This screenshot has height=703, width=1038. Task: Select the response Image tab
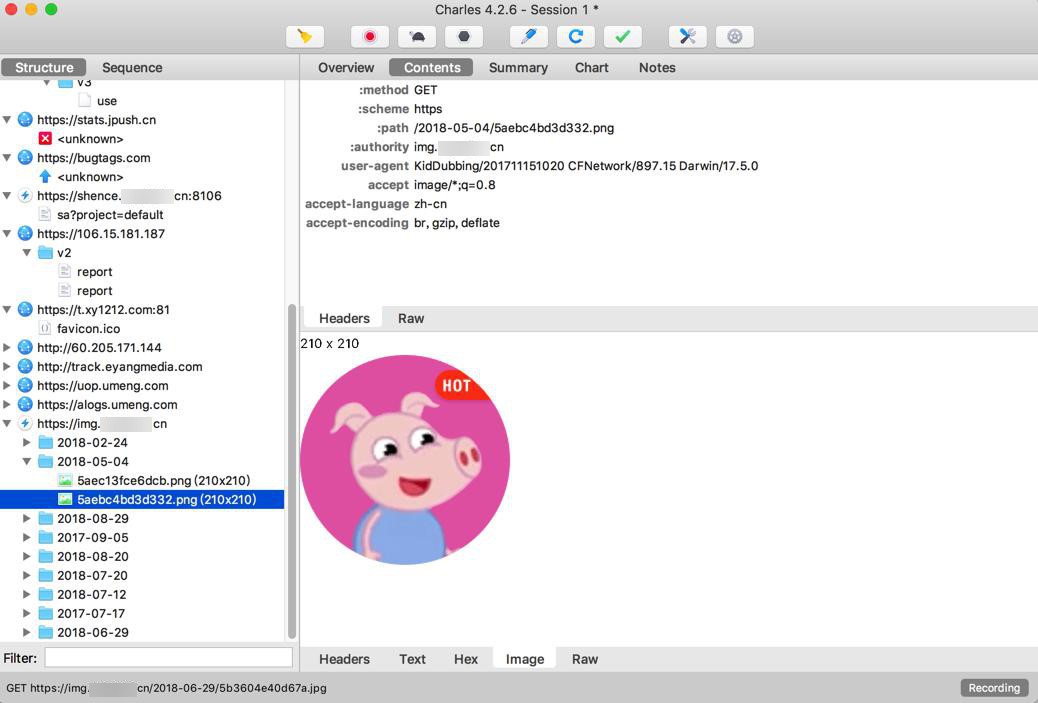525,659
